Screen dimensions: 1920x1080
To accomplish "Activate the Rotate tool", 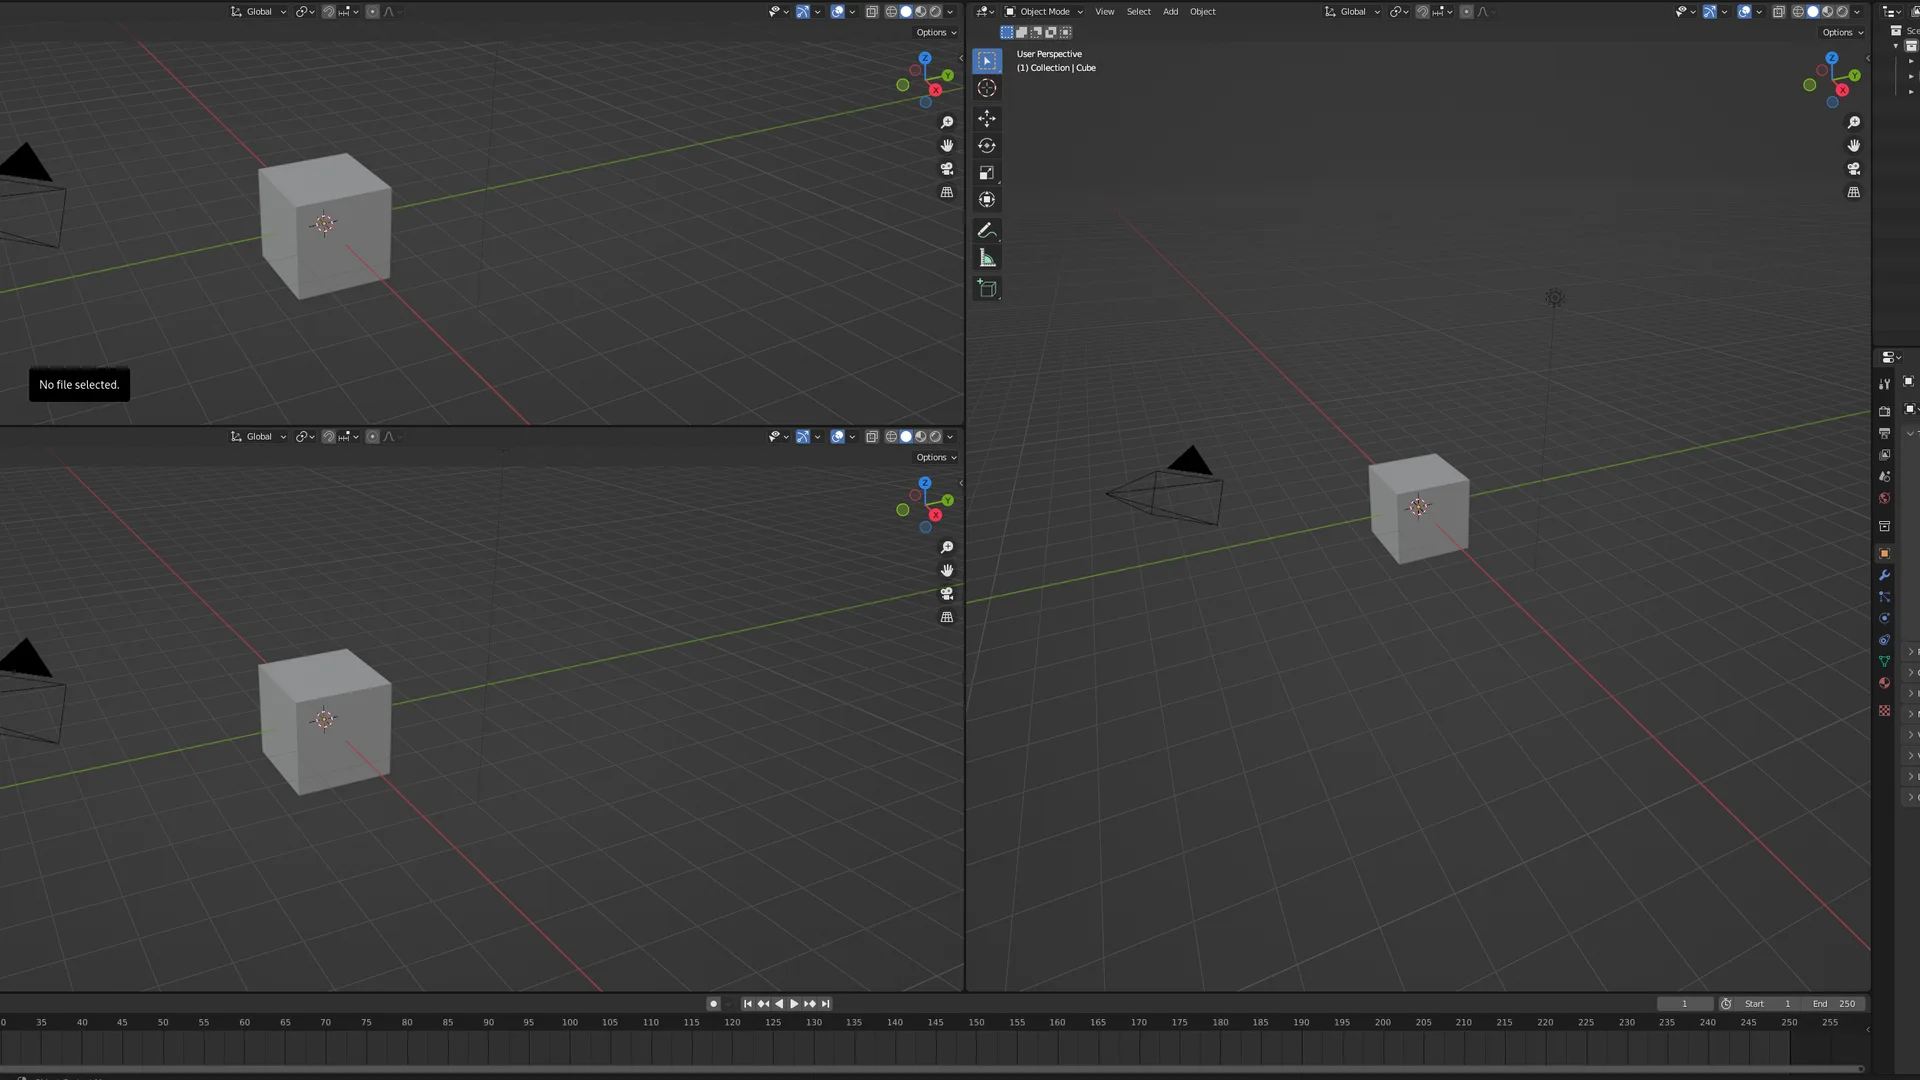I will (x=987, y=145).
